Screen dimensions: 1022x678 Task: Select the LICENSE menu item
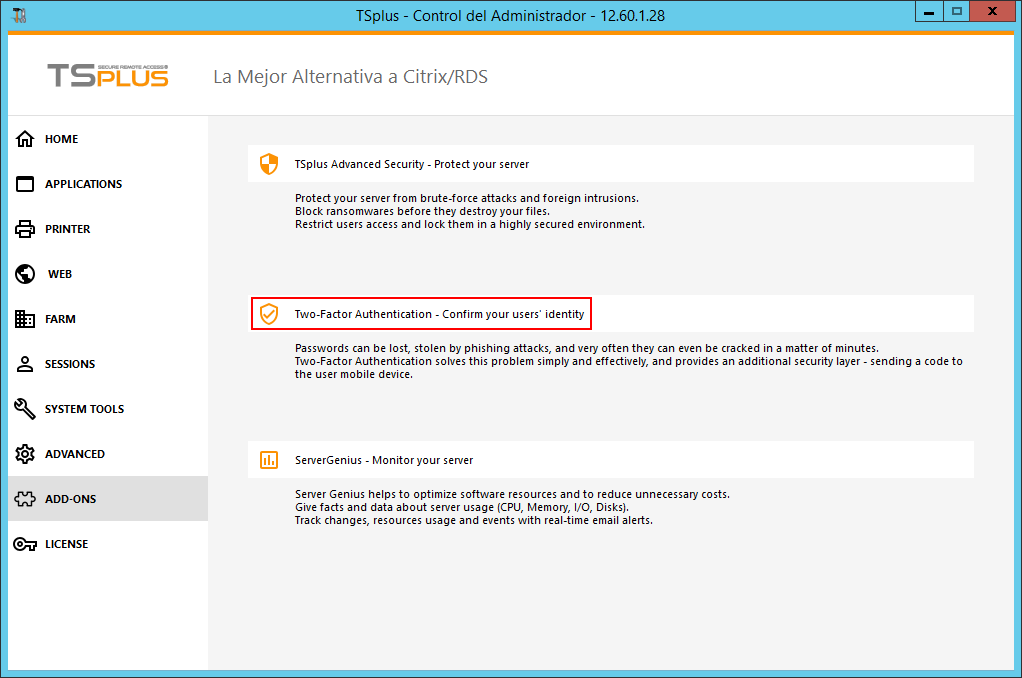[x=66, y=544]
